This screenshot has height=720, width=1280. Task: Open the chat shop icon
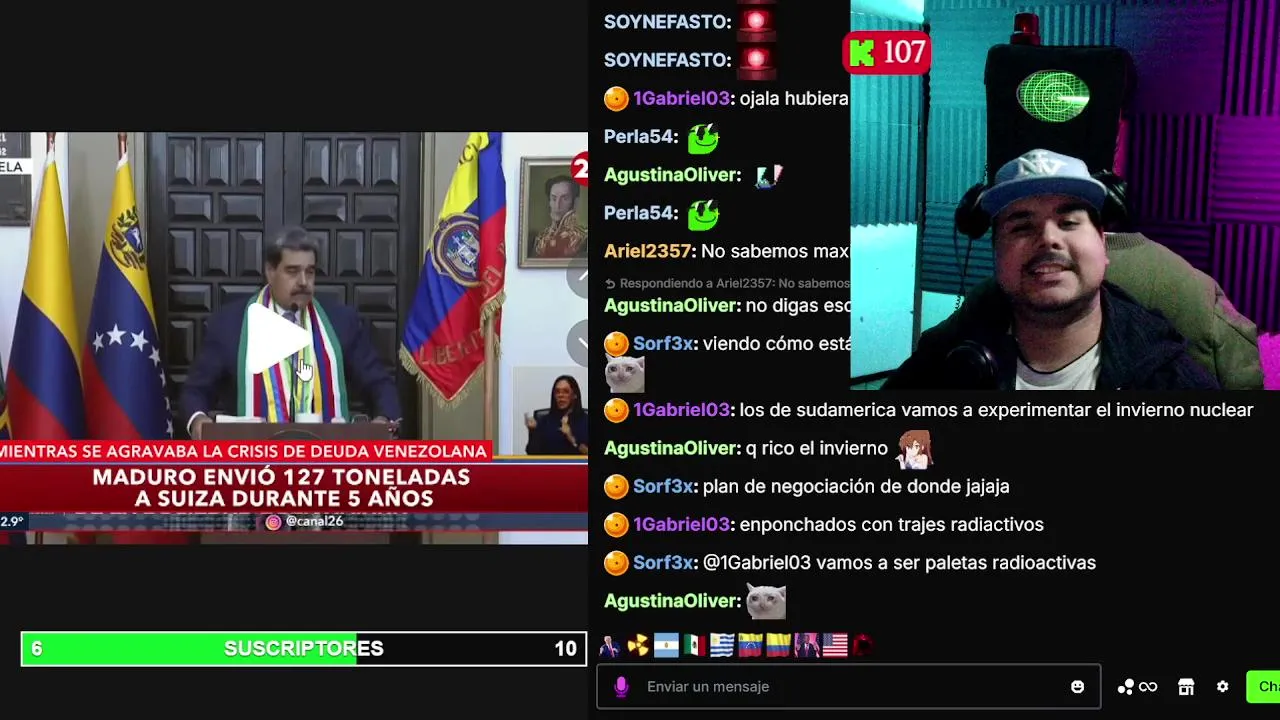[x=1186, y=686]
